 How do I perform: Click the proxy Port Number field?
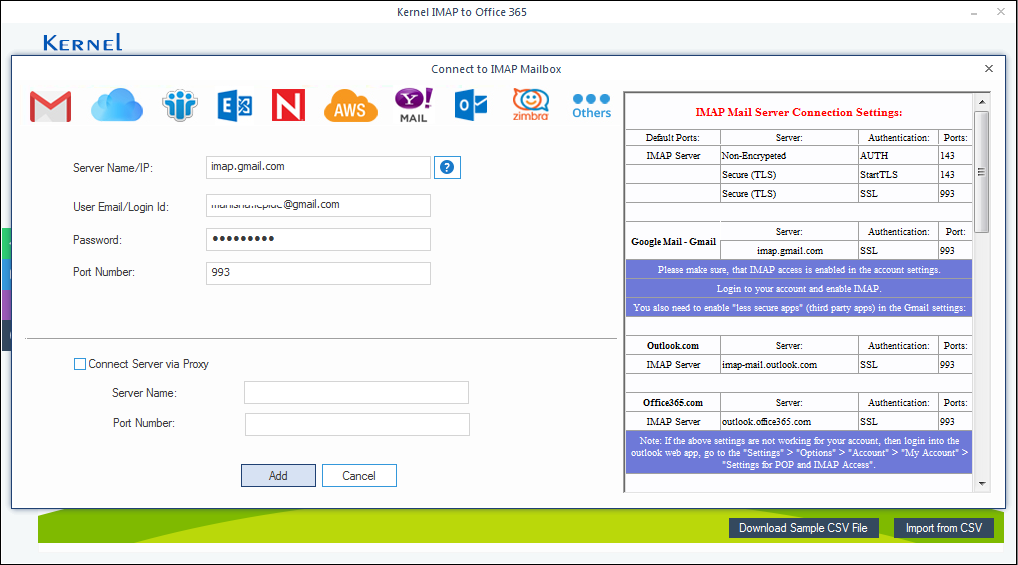point(357,424)
